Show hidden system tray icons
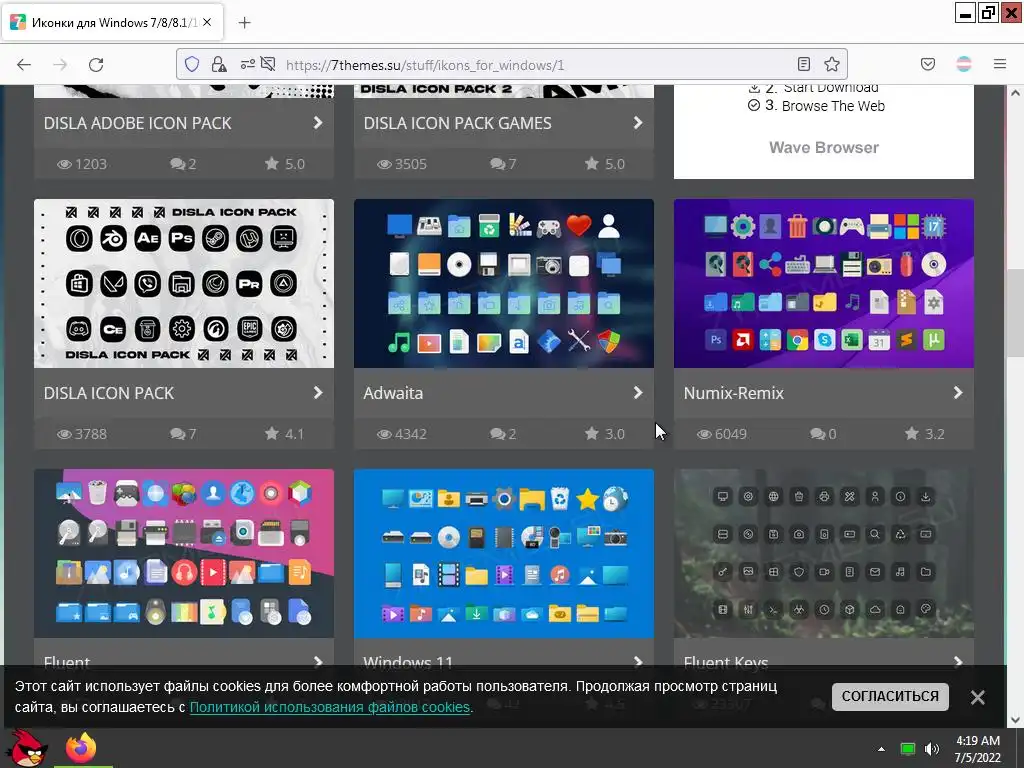This screenshot has width=1024, height=768. 881,749
